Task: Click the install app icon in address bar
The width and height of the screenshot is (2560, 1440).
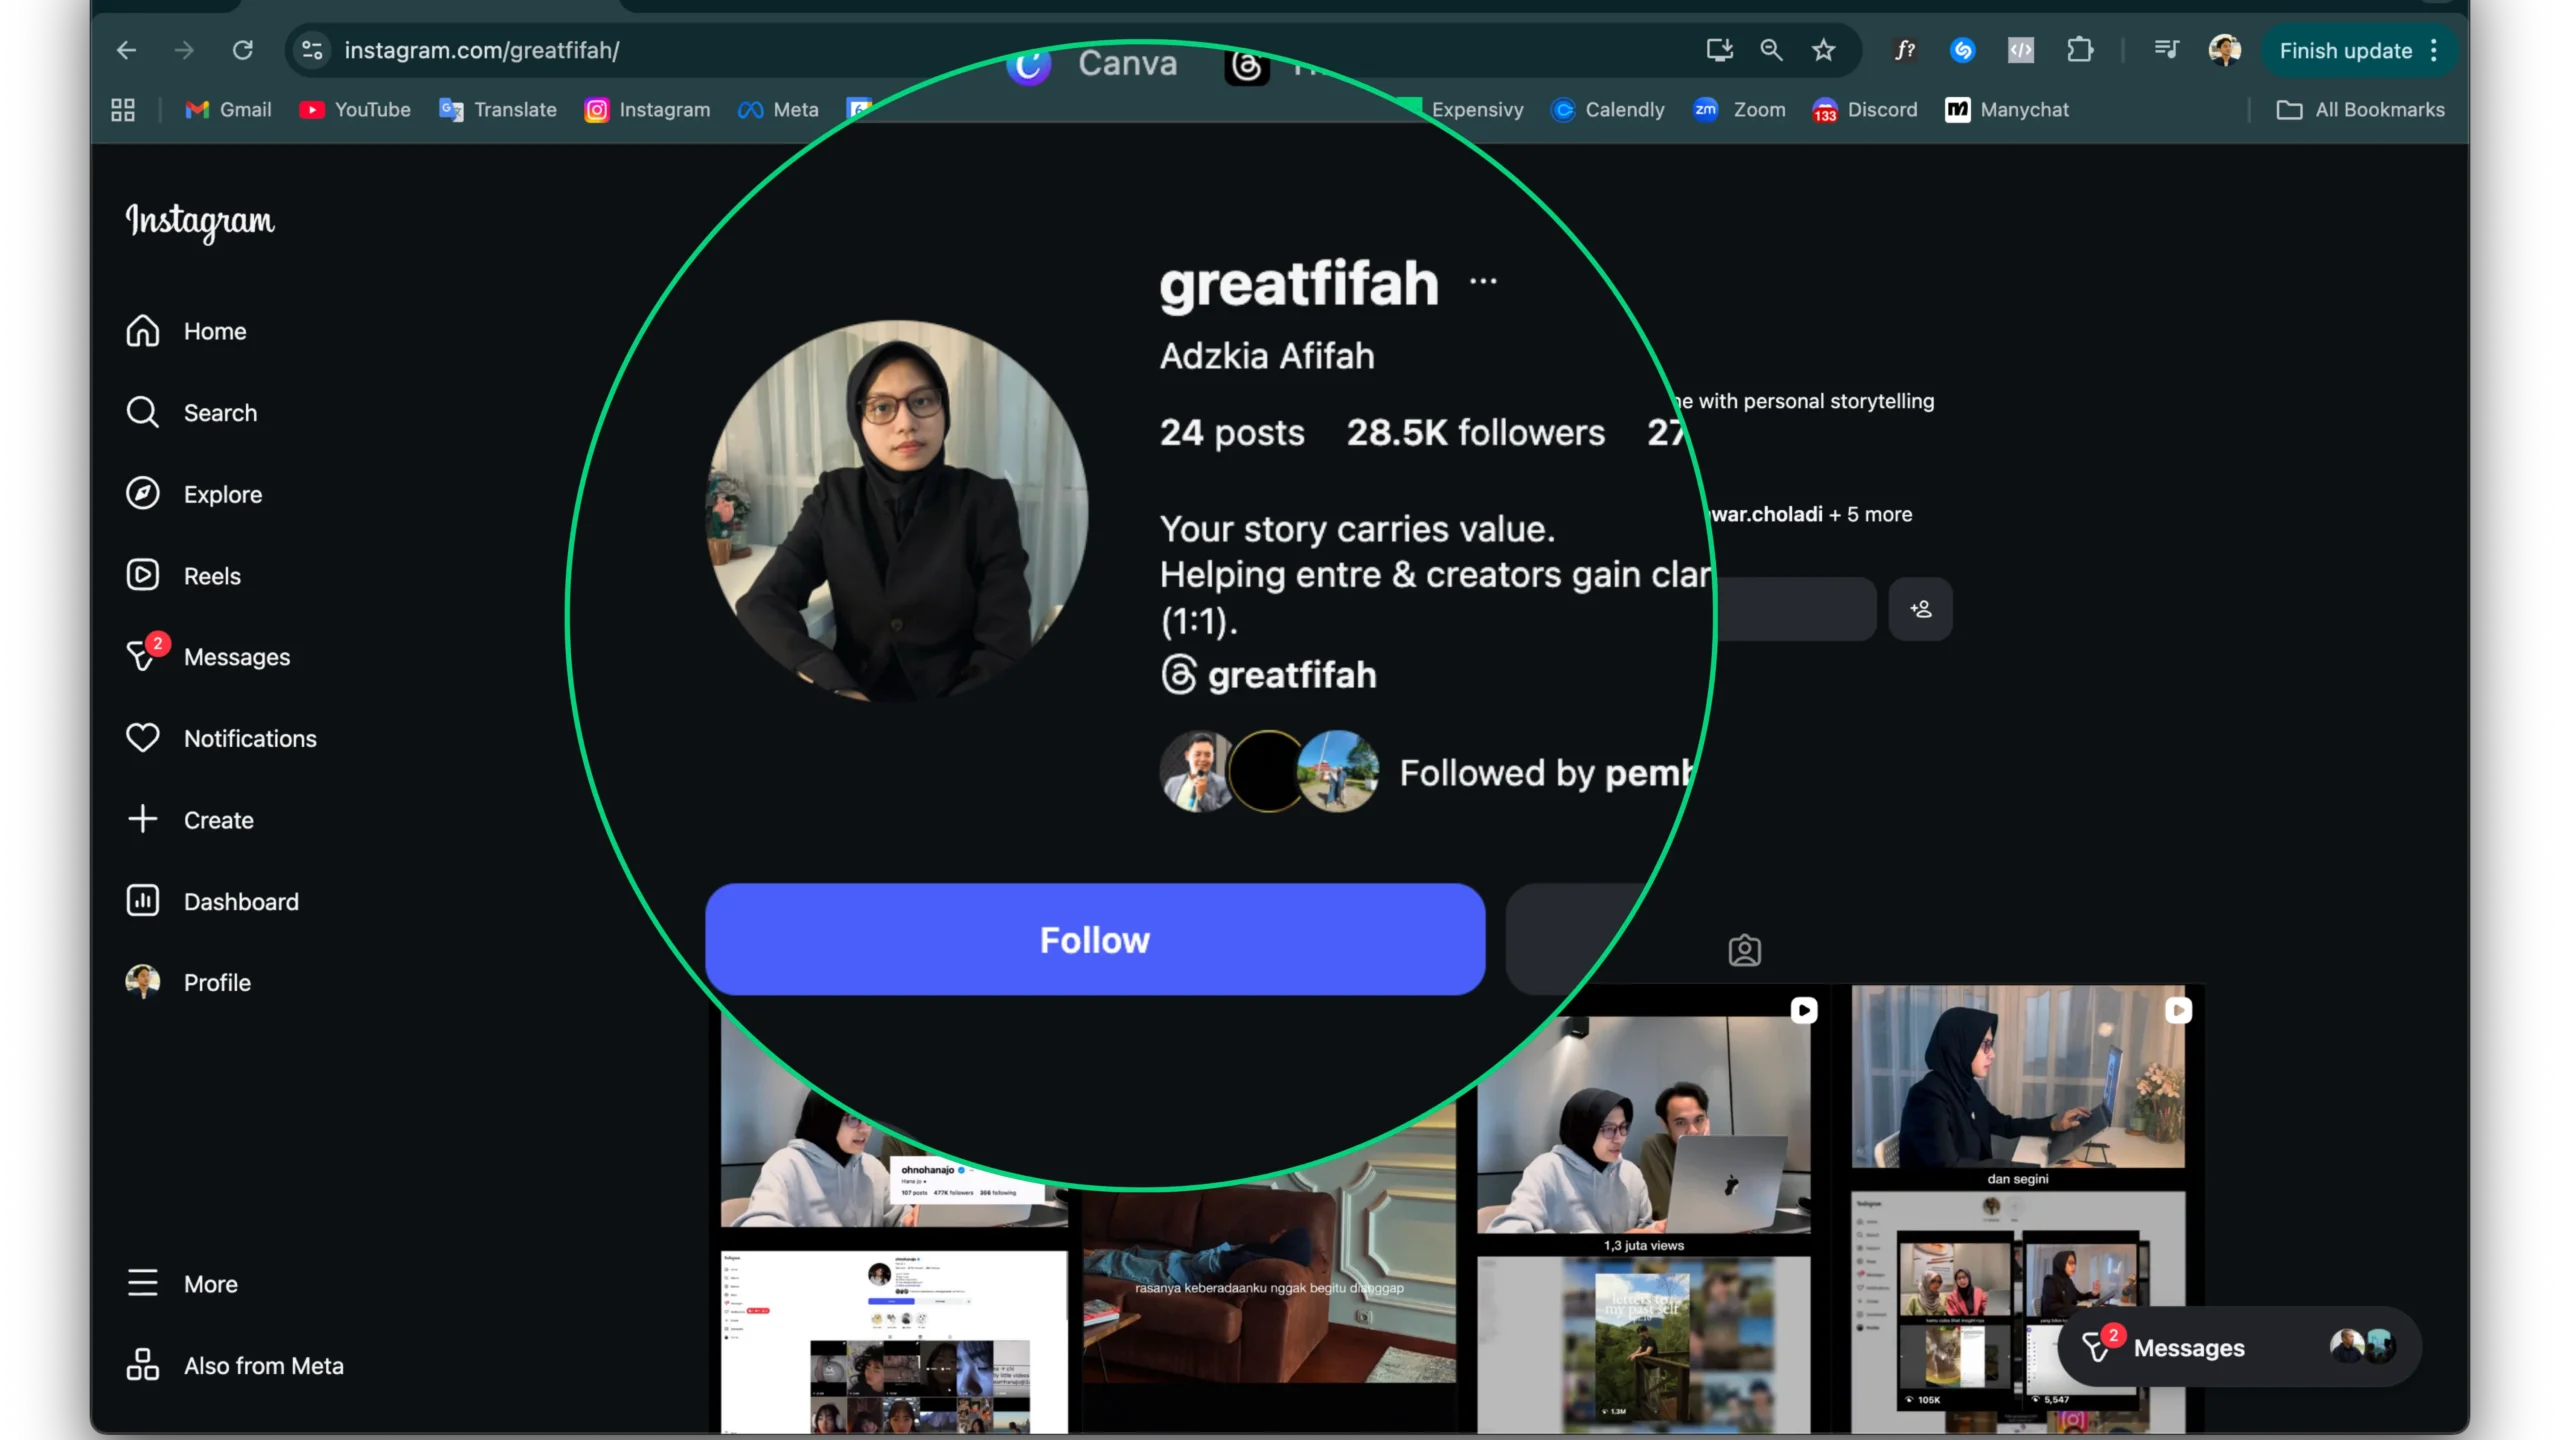Action: pos(1719,50)
